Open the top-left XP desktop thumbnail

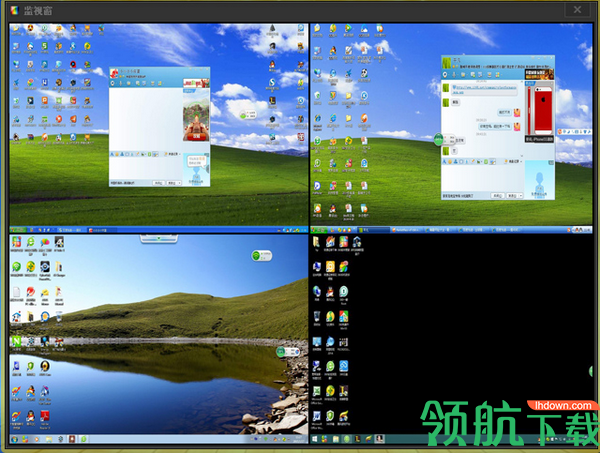click(158, 128)
